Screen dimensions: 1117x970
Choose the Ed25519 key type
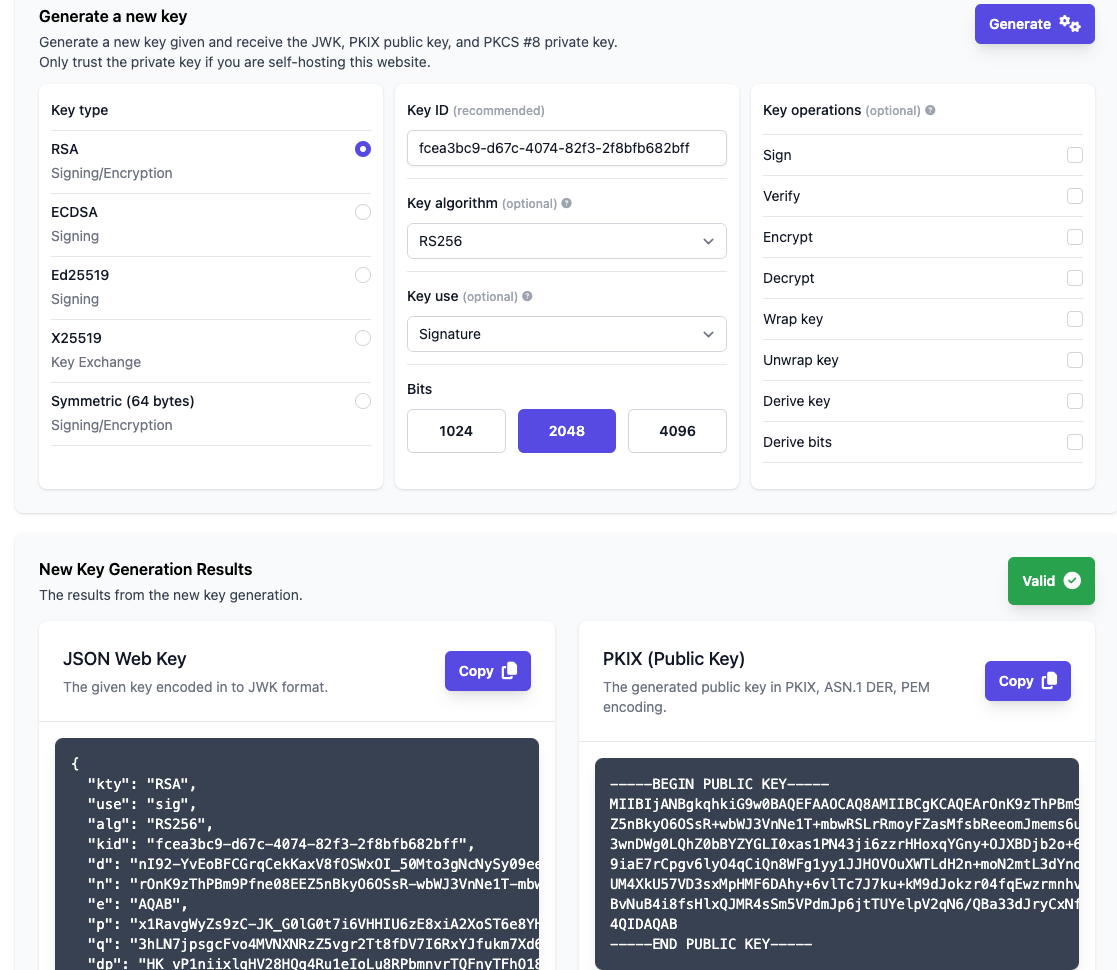point(363,275)
